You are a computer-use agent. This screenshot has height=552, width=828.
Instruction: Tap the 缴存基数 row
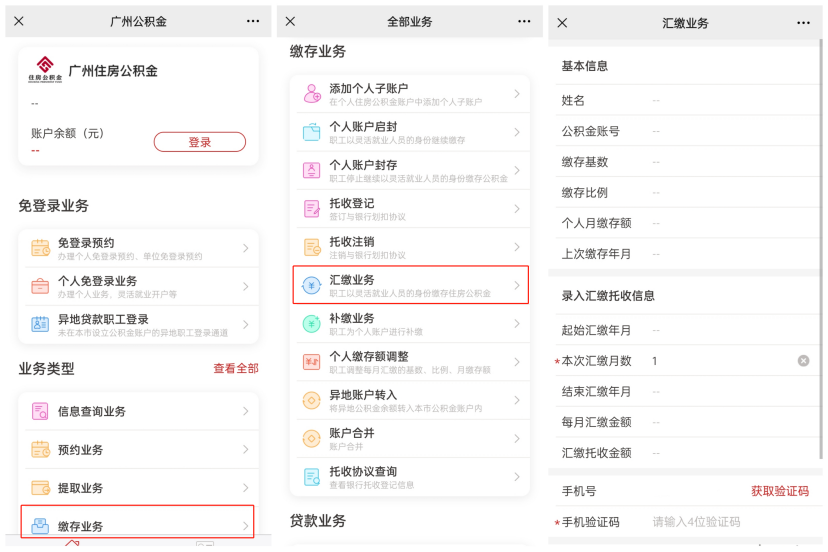pos(686,162)
